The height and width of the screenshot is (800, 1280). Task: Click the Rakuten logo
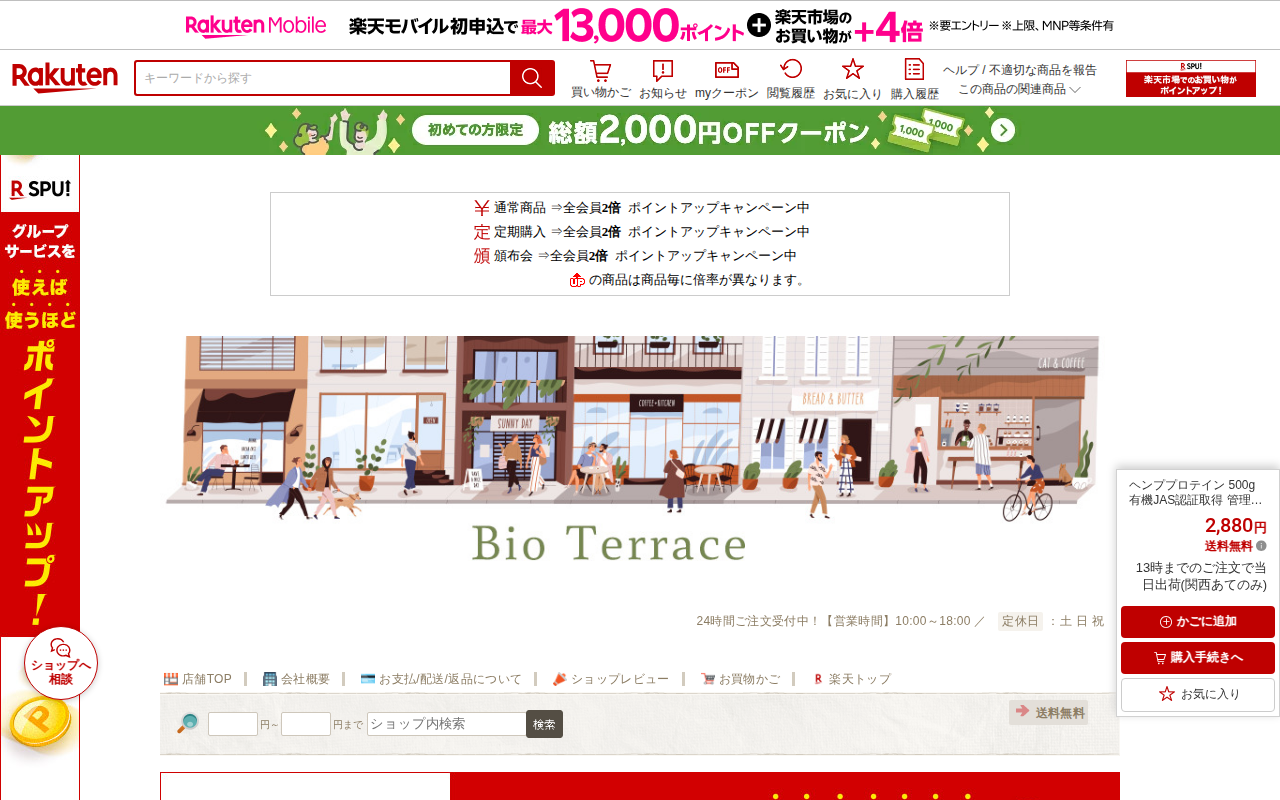(65, 78)
